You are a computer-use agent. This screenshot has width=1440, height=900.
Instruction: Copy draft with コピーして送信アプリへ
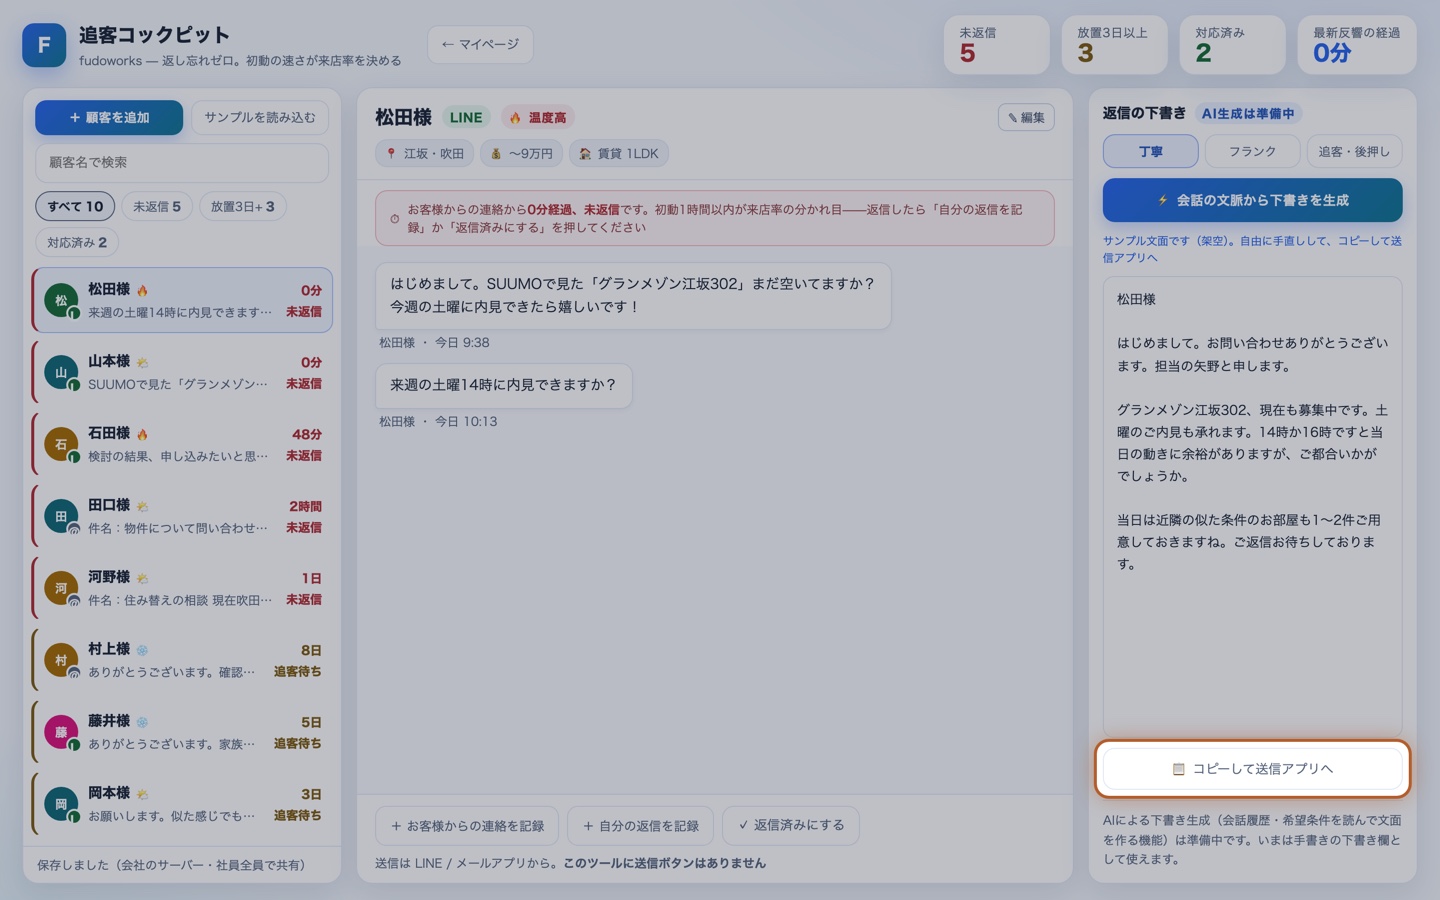pyautogui.click(x=1252, y=769)
